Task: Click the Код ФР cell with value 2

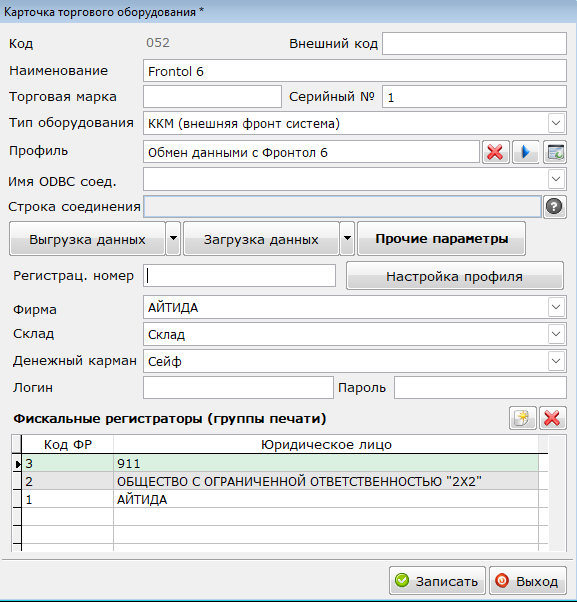Action: point(68,481)
